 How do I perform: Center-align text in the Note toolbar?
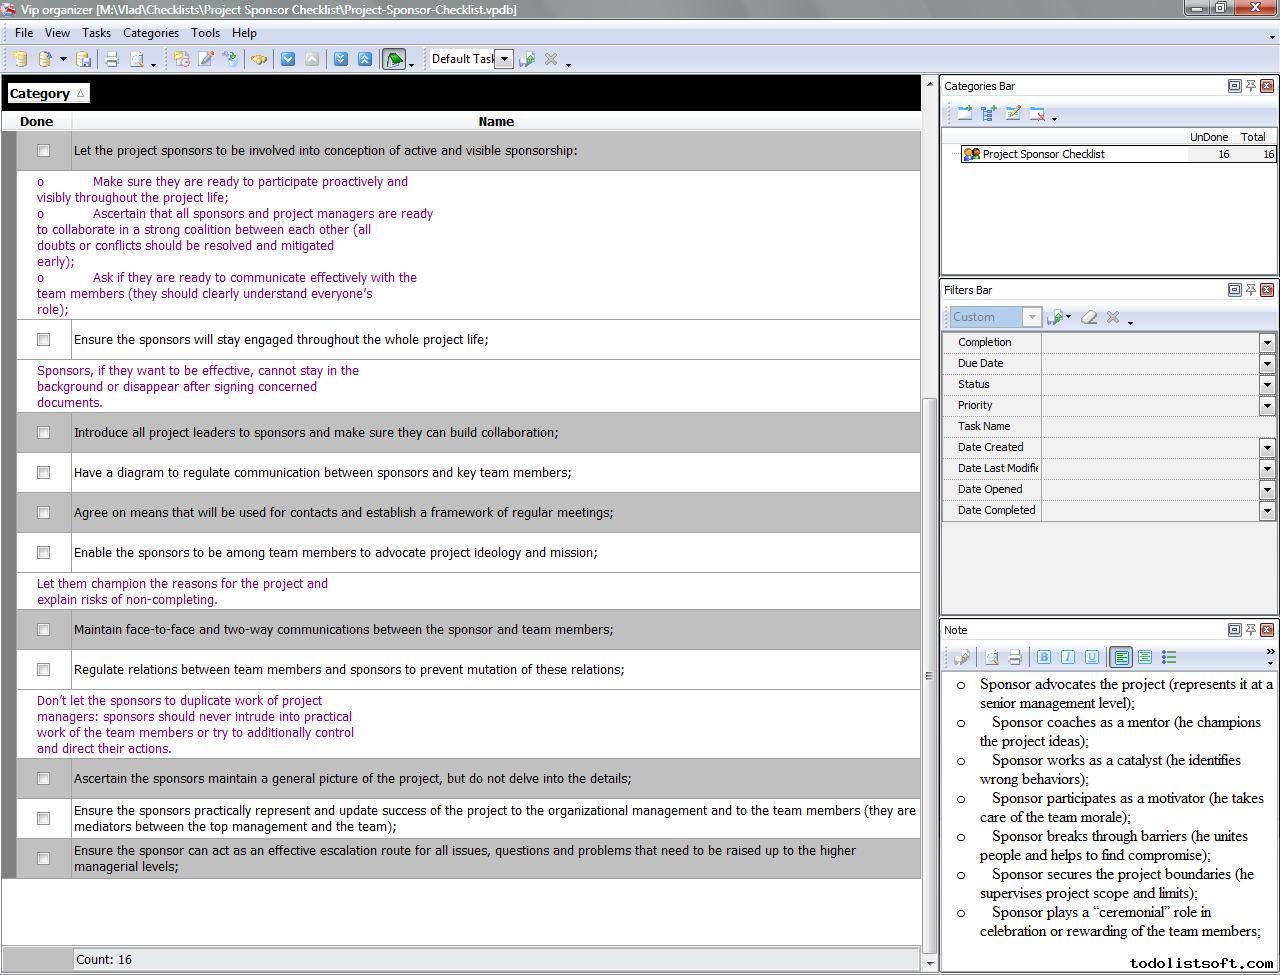pyautogui.click(x=1145, y=657)
